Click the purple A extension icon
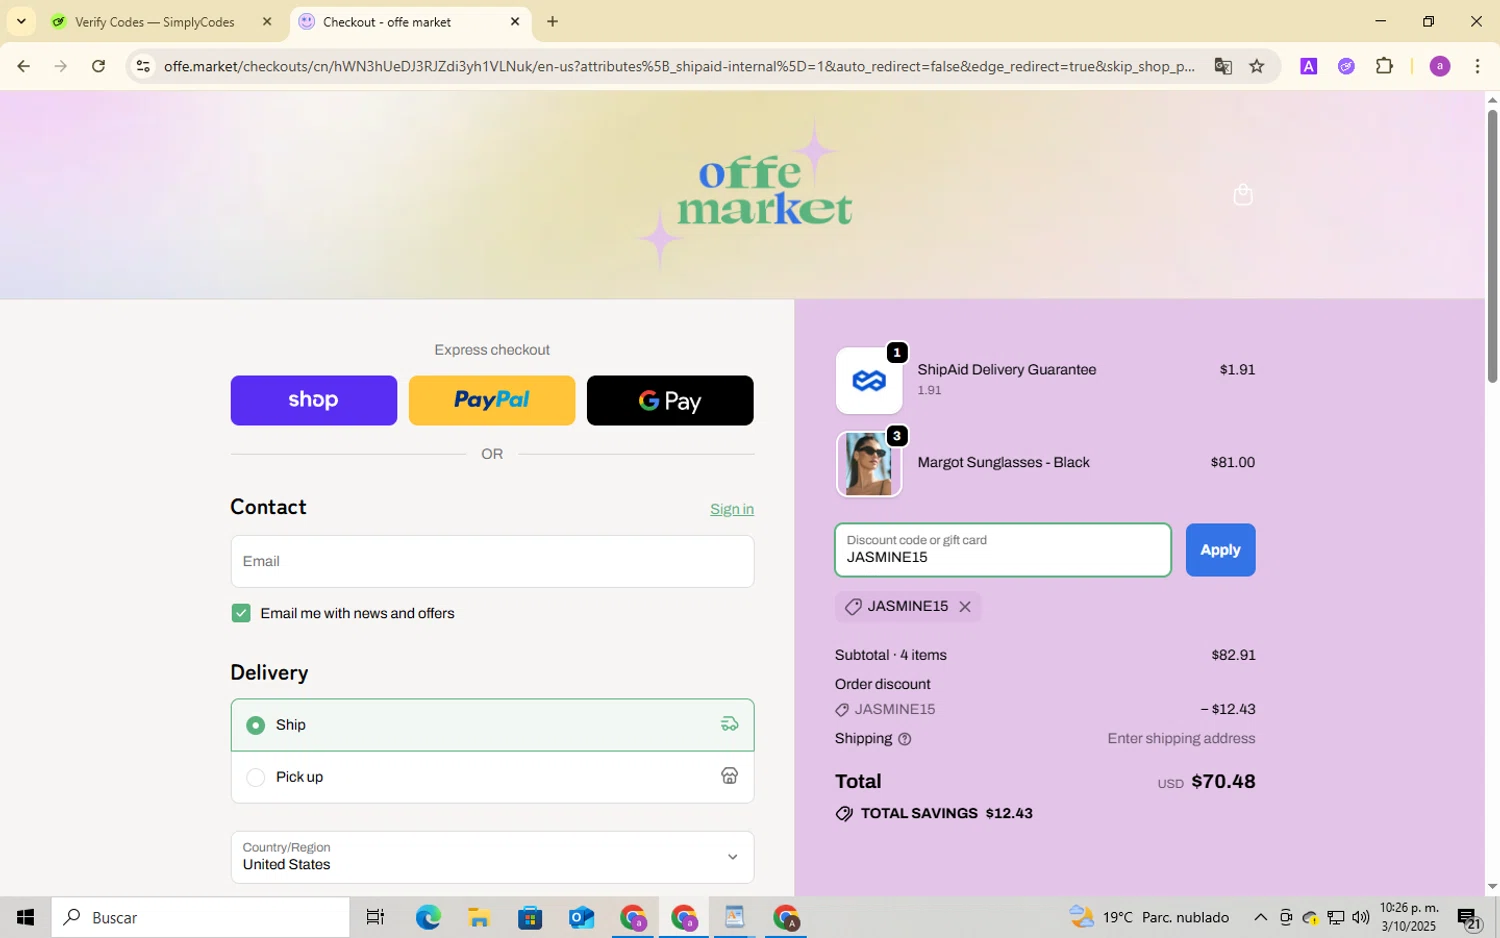This screenshot has height=938, width=1500. click(1308, 66)
